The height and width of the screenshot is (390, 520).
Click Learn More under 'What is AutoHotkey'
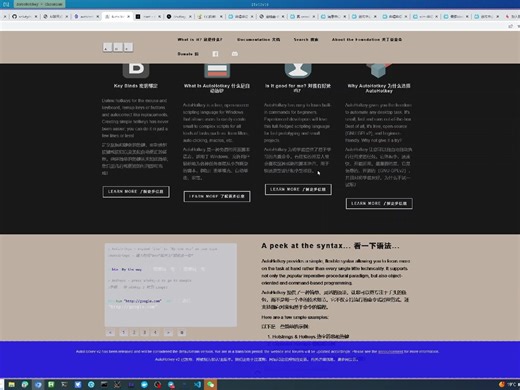[217, 196]
